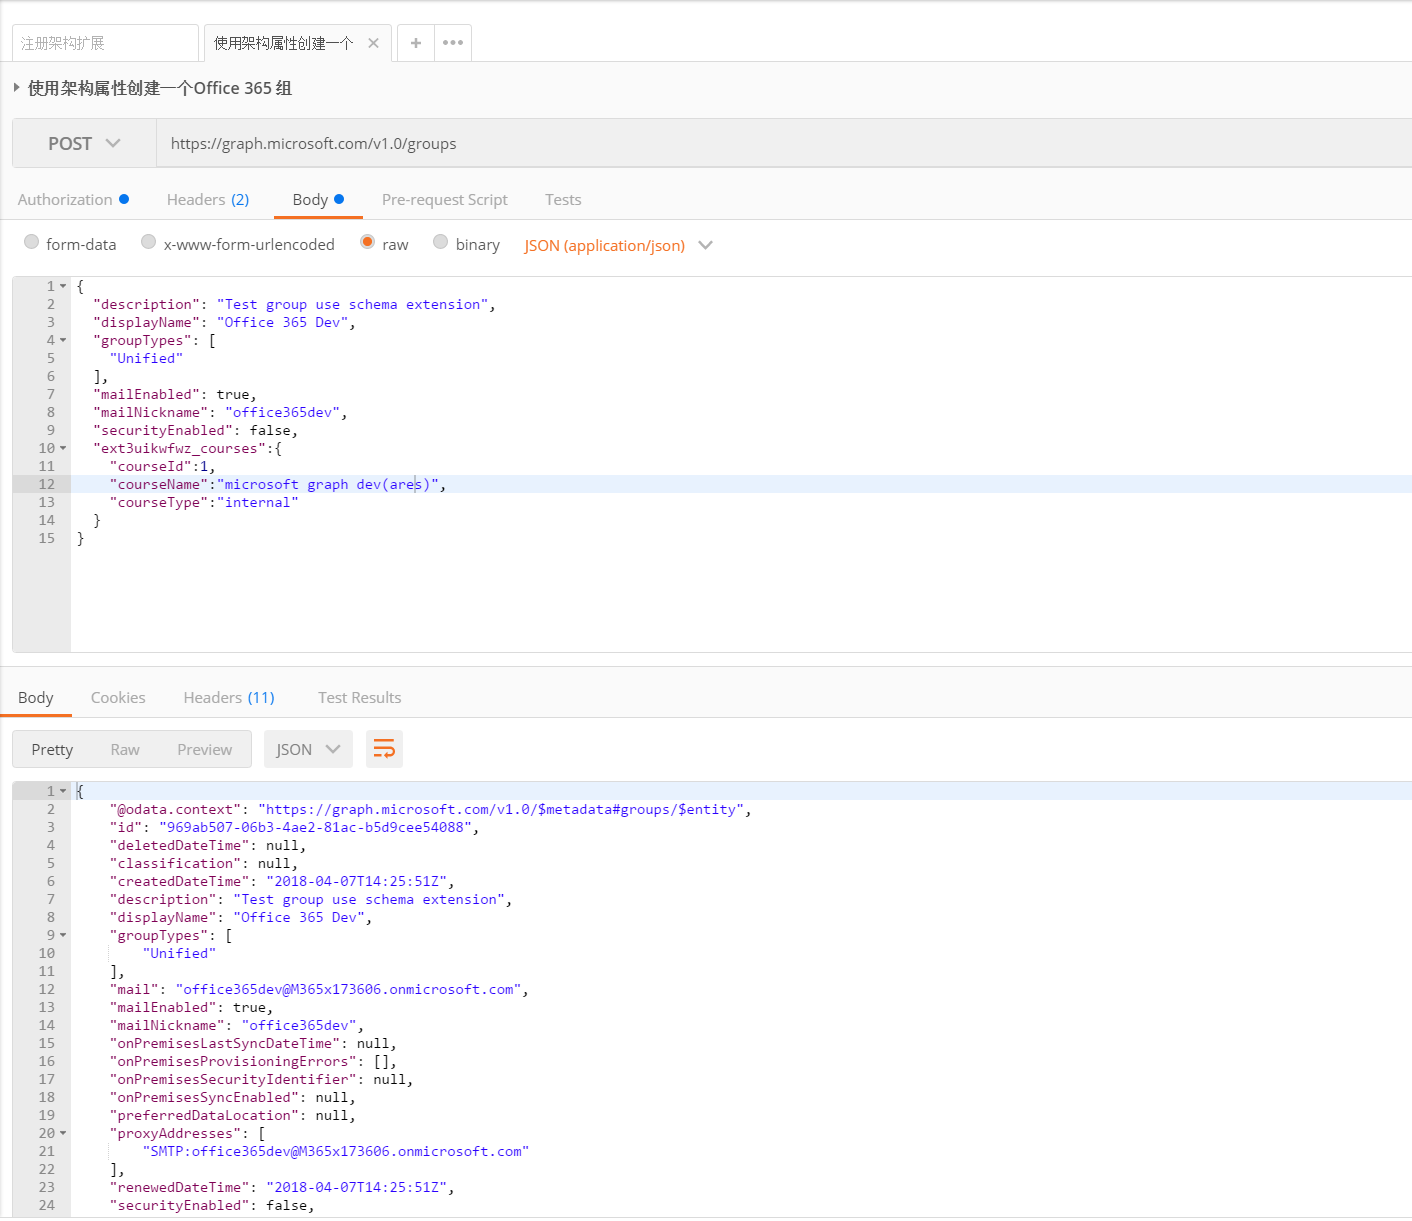Select form-data body type
Image resolution: width=1412 pixels, height=1221 pixels.
click(x=32, y=242)
